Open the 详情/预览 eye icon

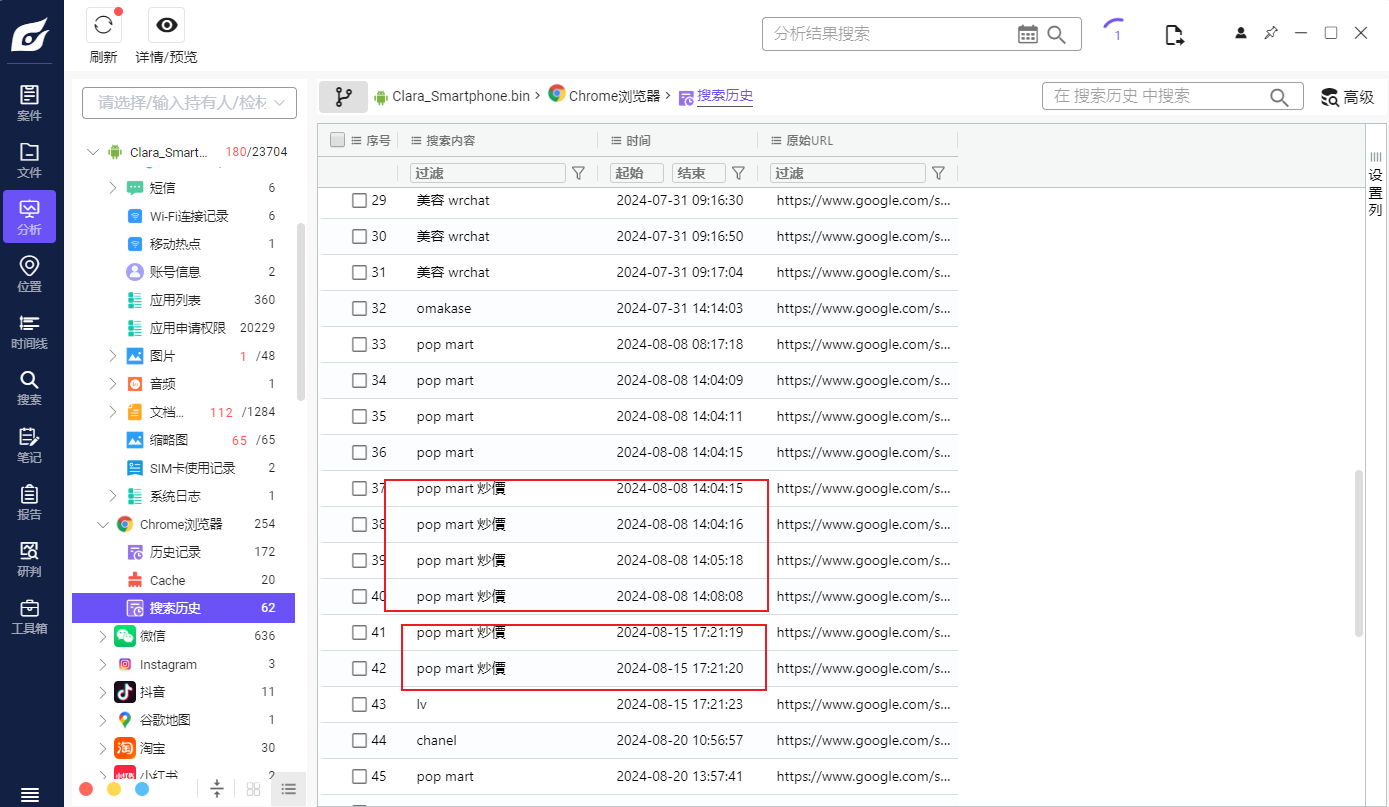166,25
